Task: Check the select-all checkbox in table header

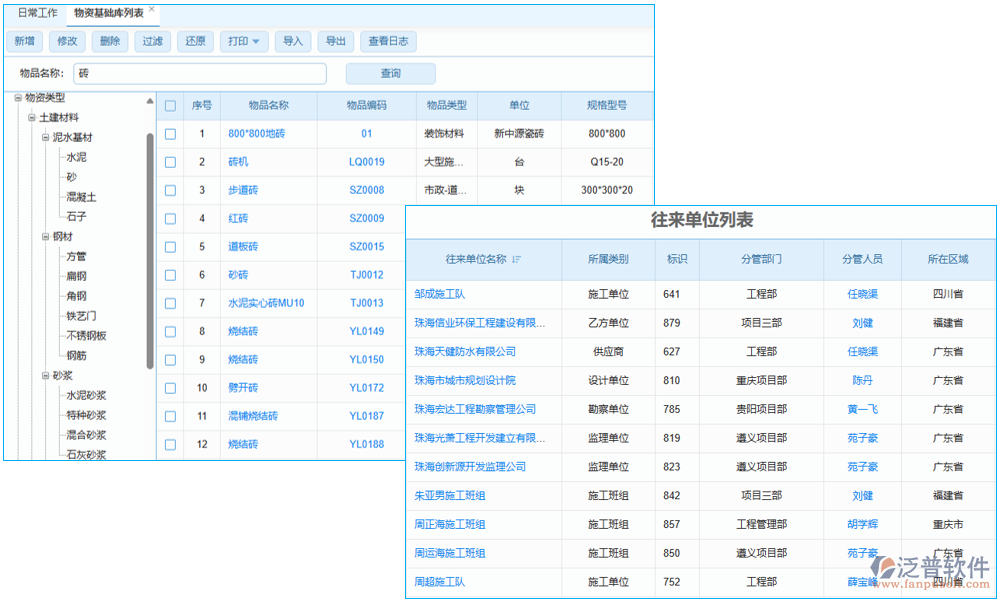Action: pyautogui.click(x=170, y=105)
